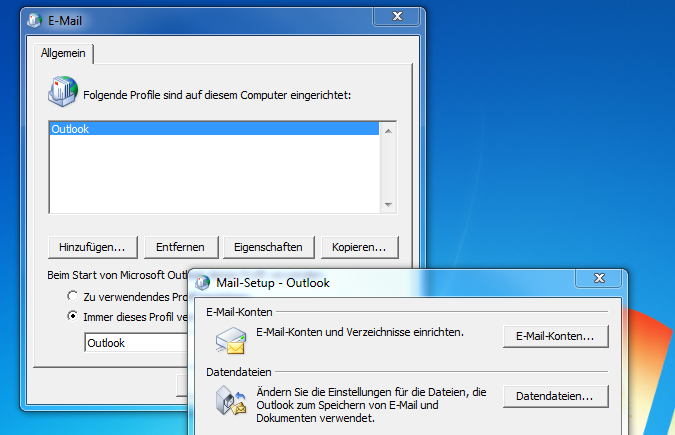Close the E-Mail window
Screen dimensions: 675x435
(x=396, y=16)
